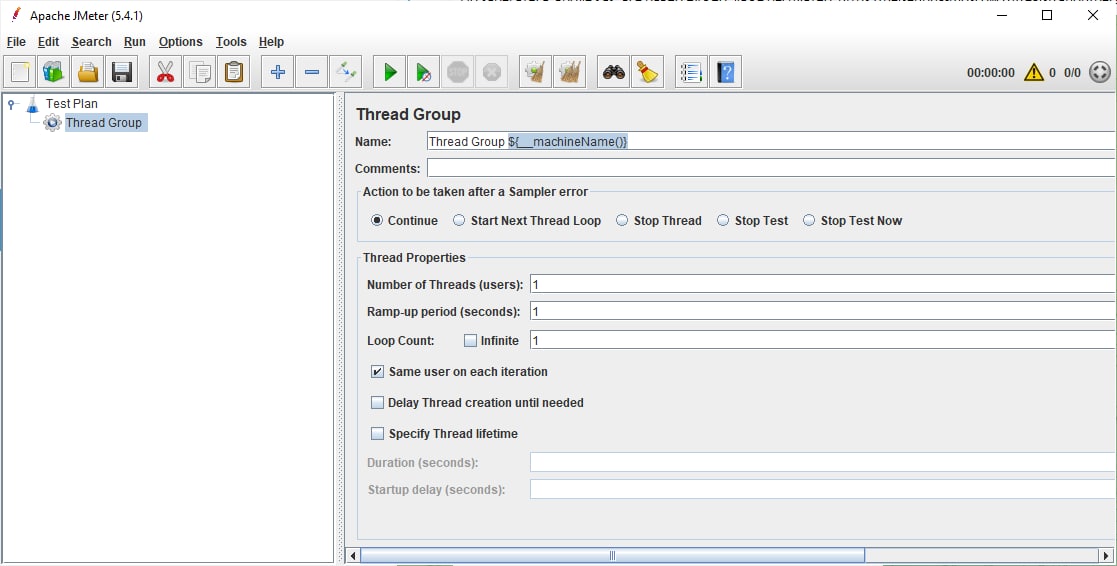The height and width of the screenshot is (566, 1117).
Task: Select the Stop Test Now option
Action: tap(809, 221)
